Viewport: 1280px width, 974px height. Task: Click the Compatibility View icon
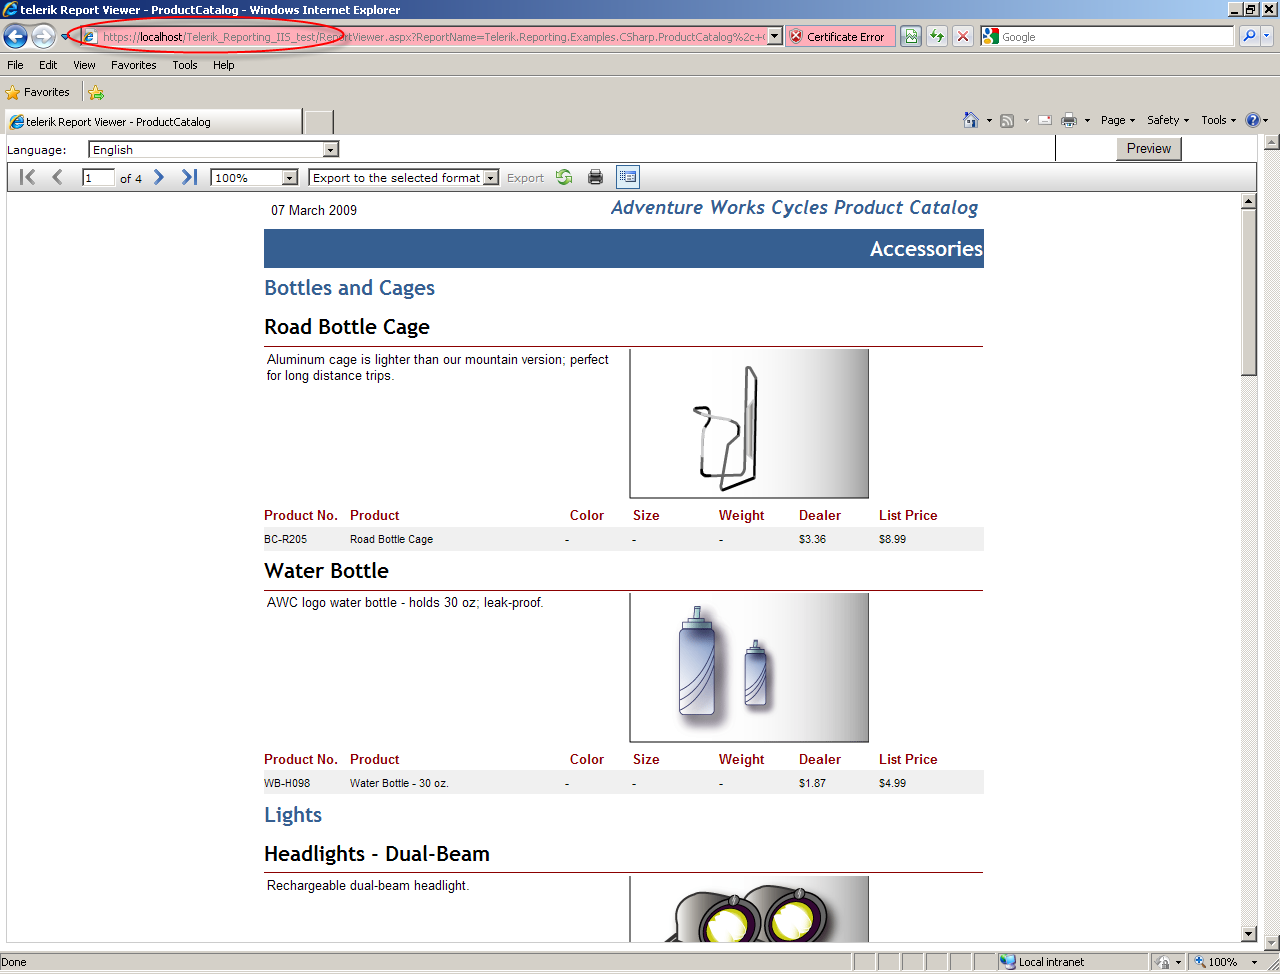[x=911, y=37]
